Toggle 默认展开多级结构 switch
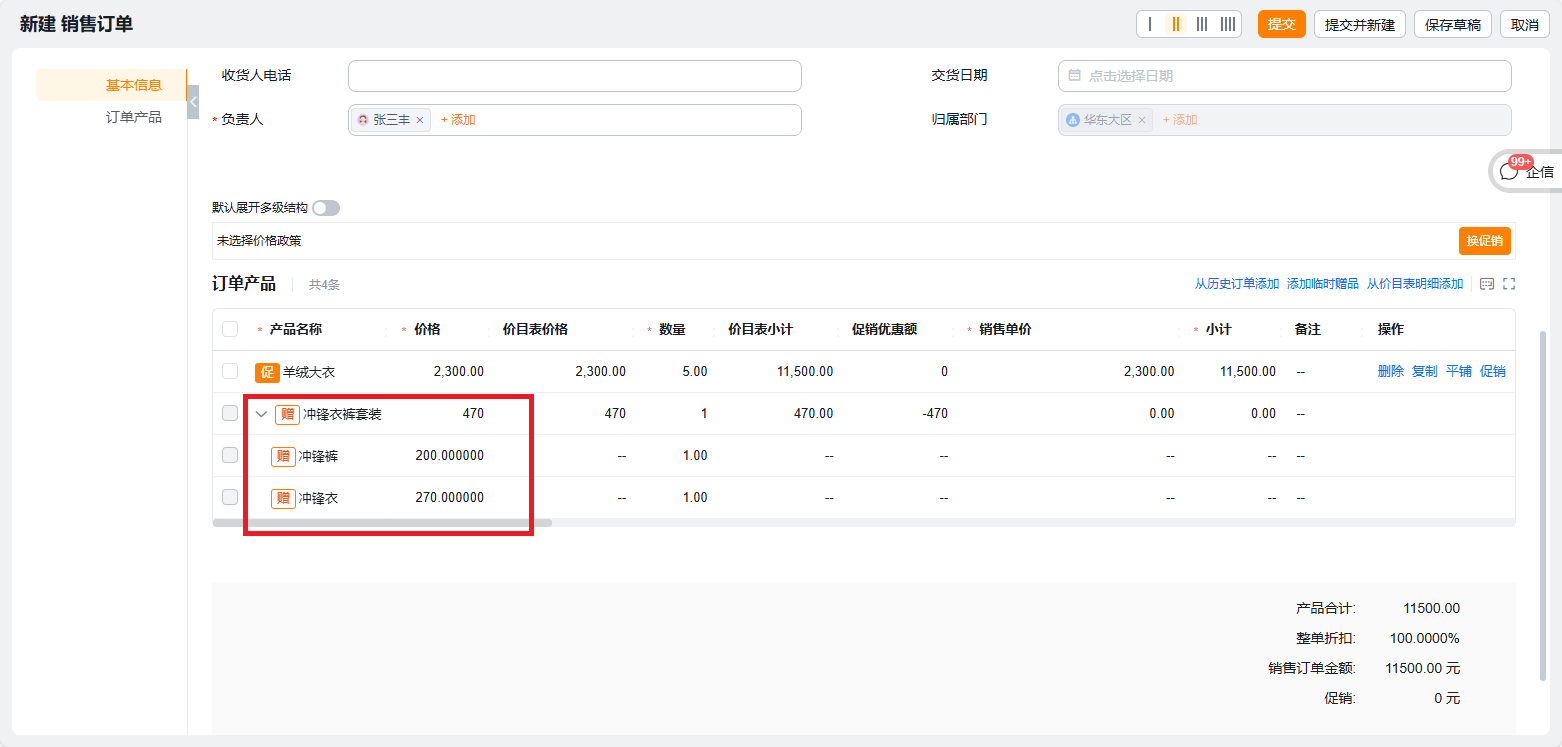Image resolution: width=1562 pixels, height=747 pixels. click(326, 208)
